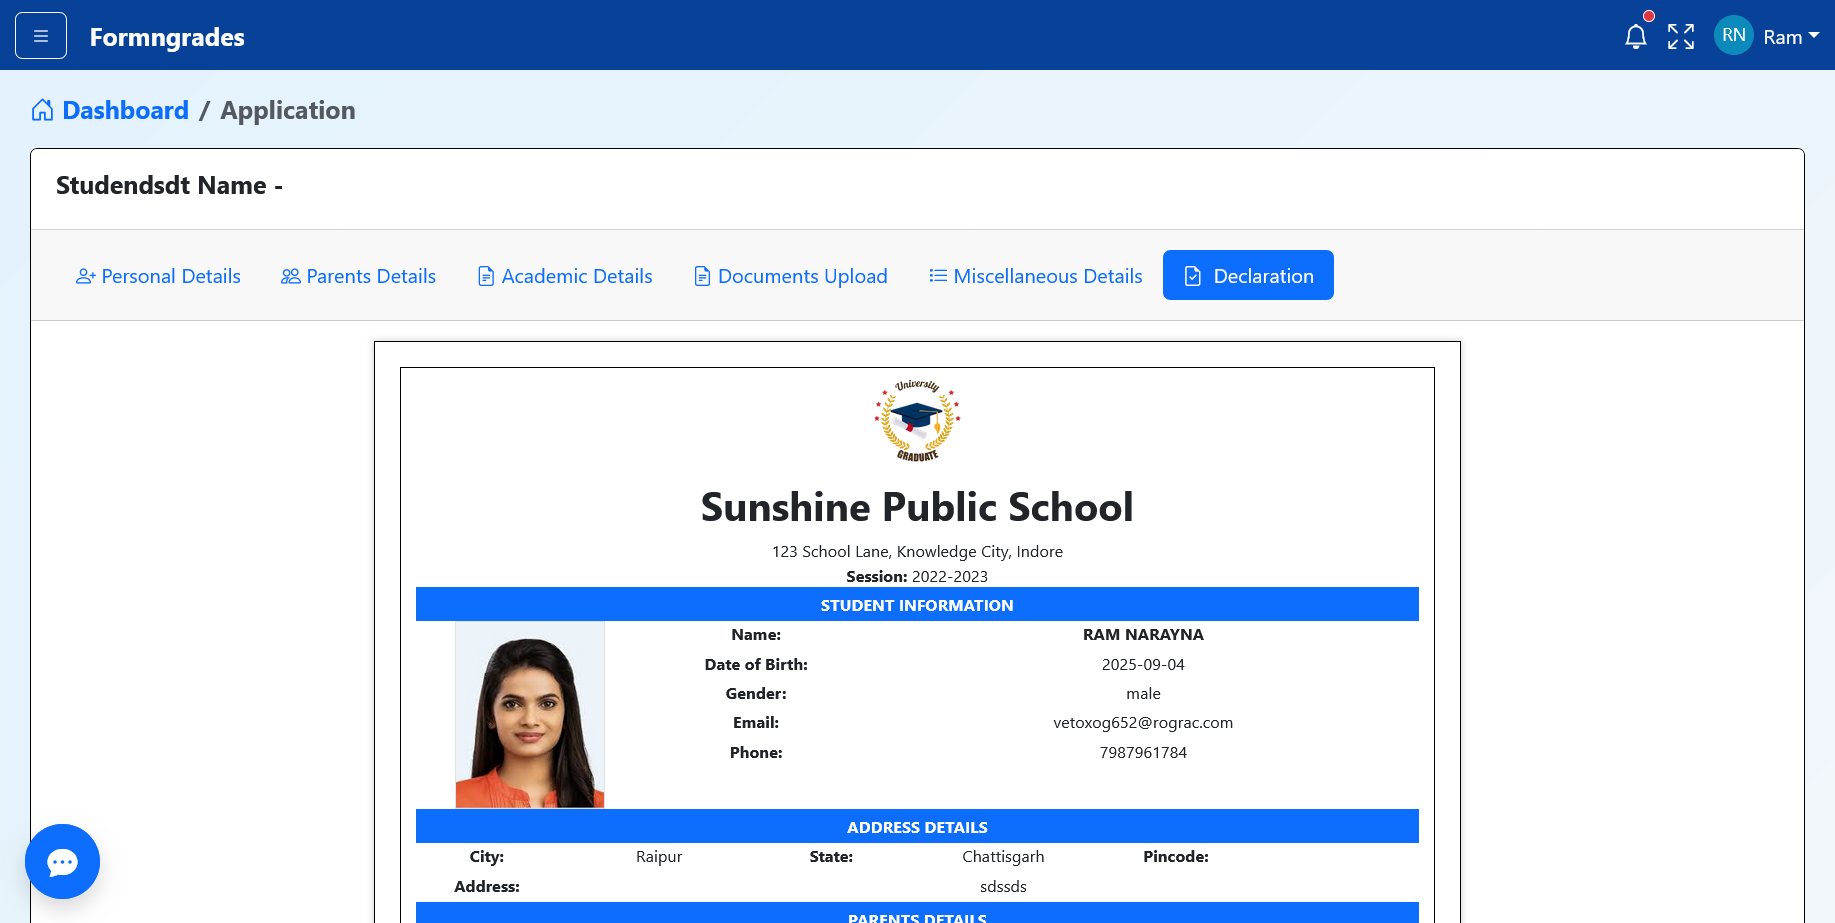1835x923 pixels.
Task: Switch to the Parents Details tab
Action: tap(370, 276)
